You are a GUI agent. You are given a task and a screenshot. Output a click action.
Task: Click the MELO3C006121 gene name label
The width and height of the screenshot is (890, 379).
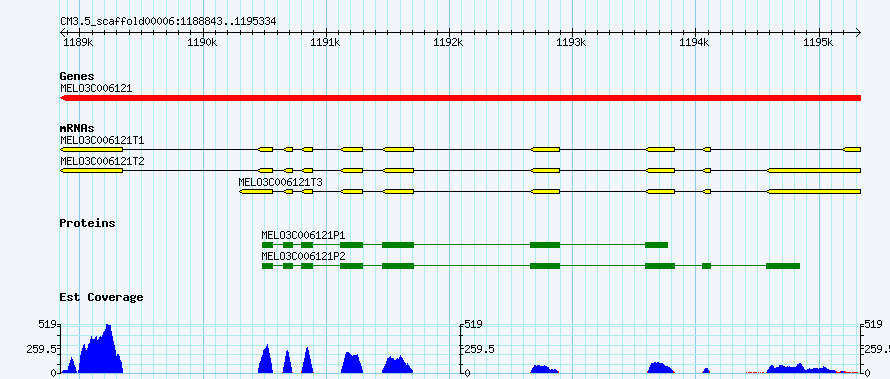(96, 88)
